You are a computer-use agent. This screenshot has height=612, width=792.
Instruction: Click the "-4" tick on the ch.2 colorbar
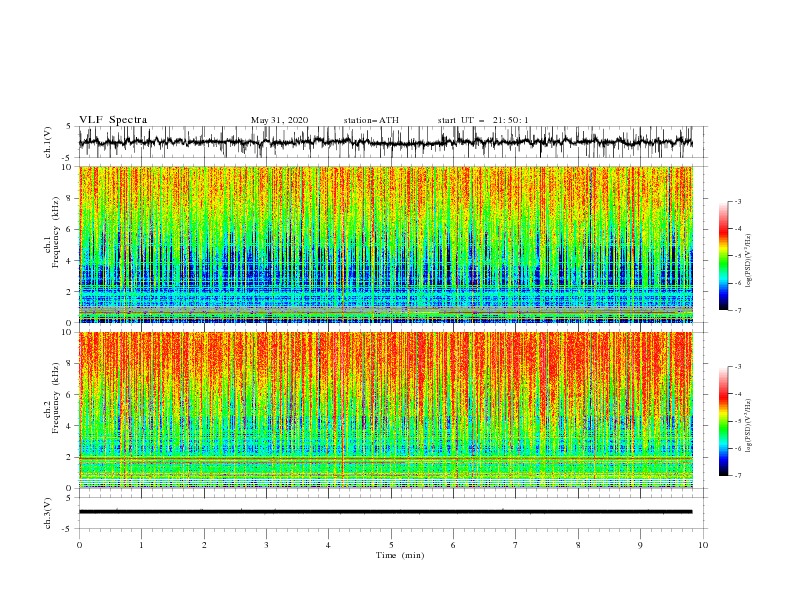click(737, 394)
